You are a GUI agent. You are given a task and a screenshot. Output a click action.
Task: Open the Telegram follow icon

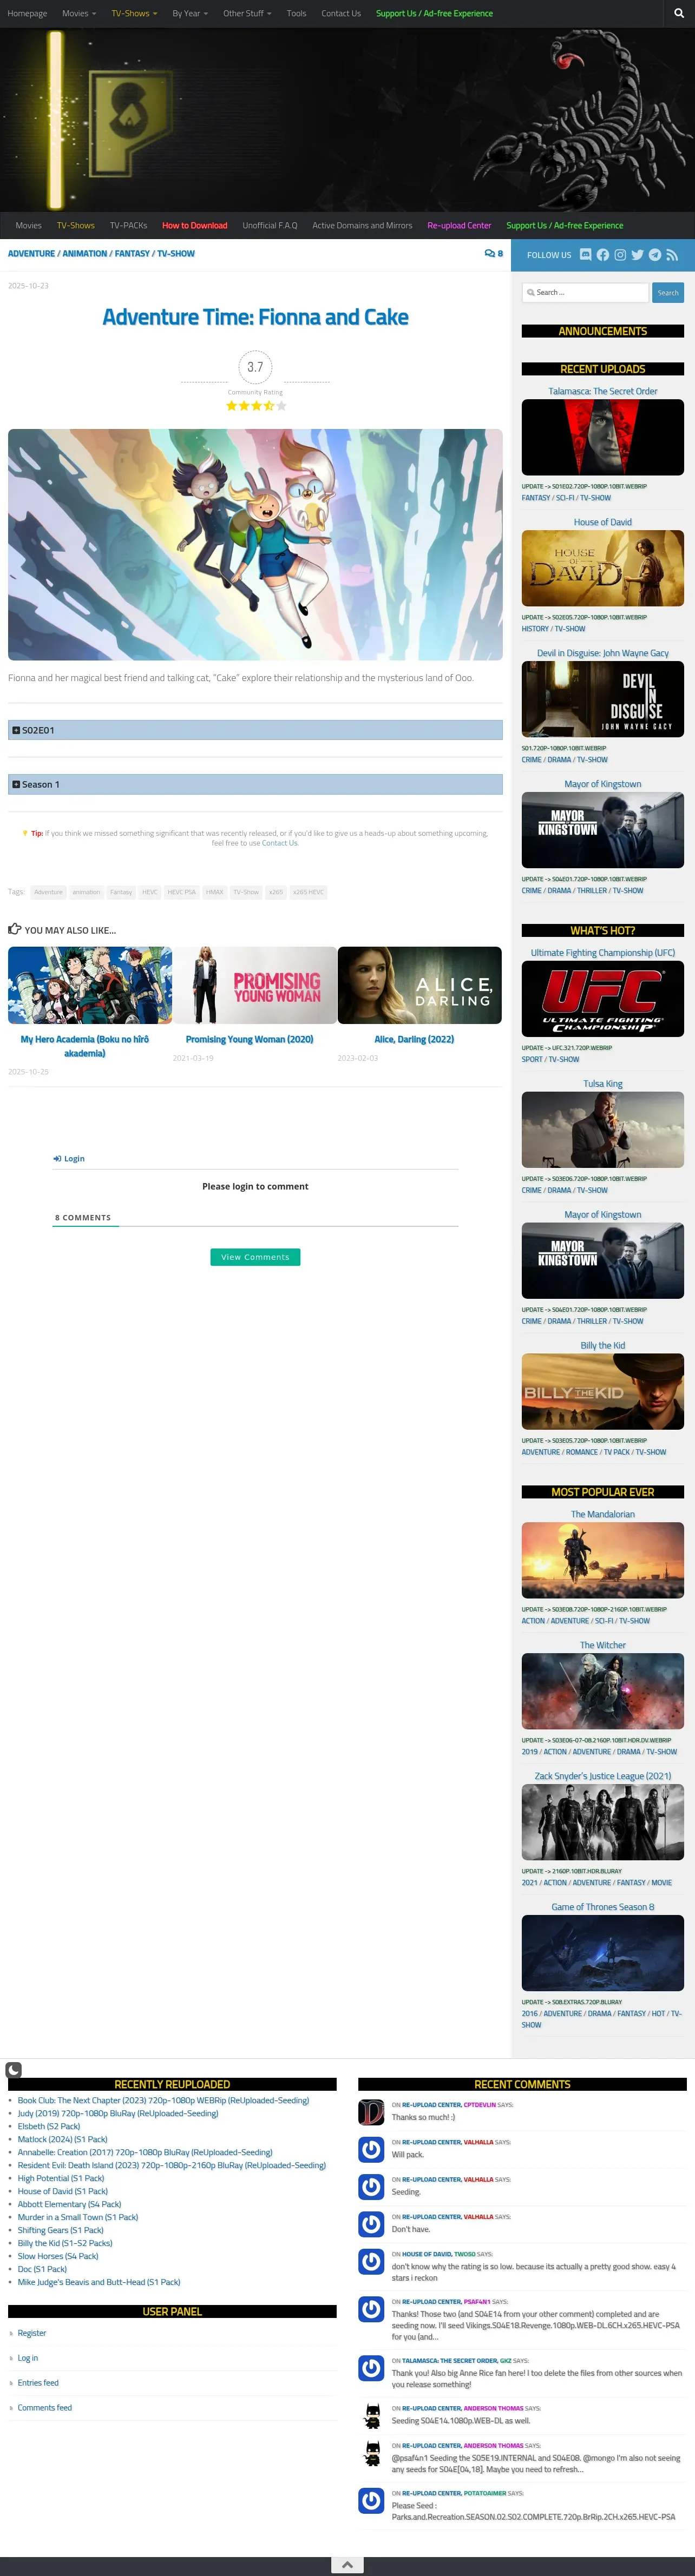click(654, 255)
